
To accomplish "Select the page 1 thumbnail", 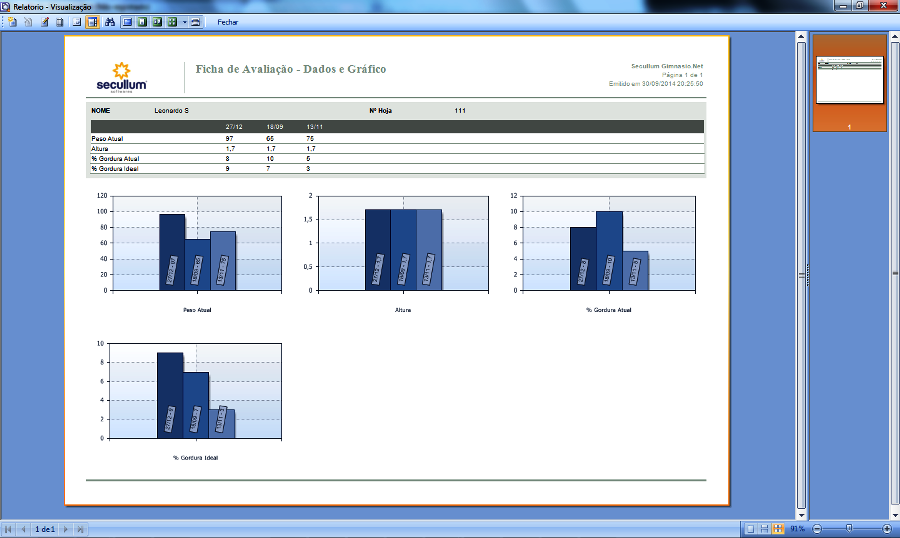I will tap(848, 82).
